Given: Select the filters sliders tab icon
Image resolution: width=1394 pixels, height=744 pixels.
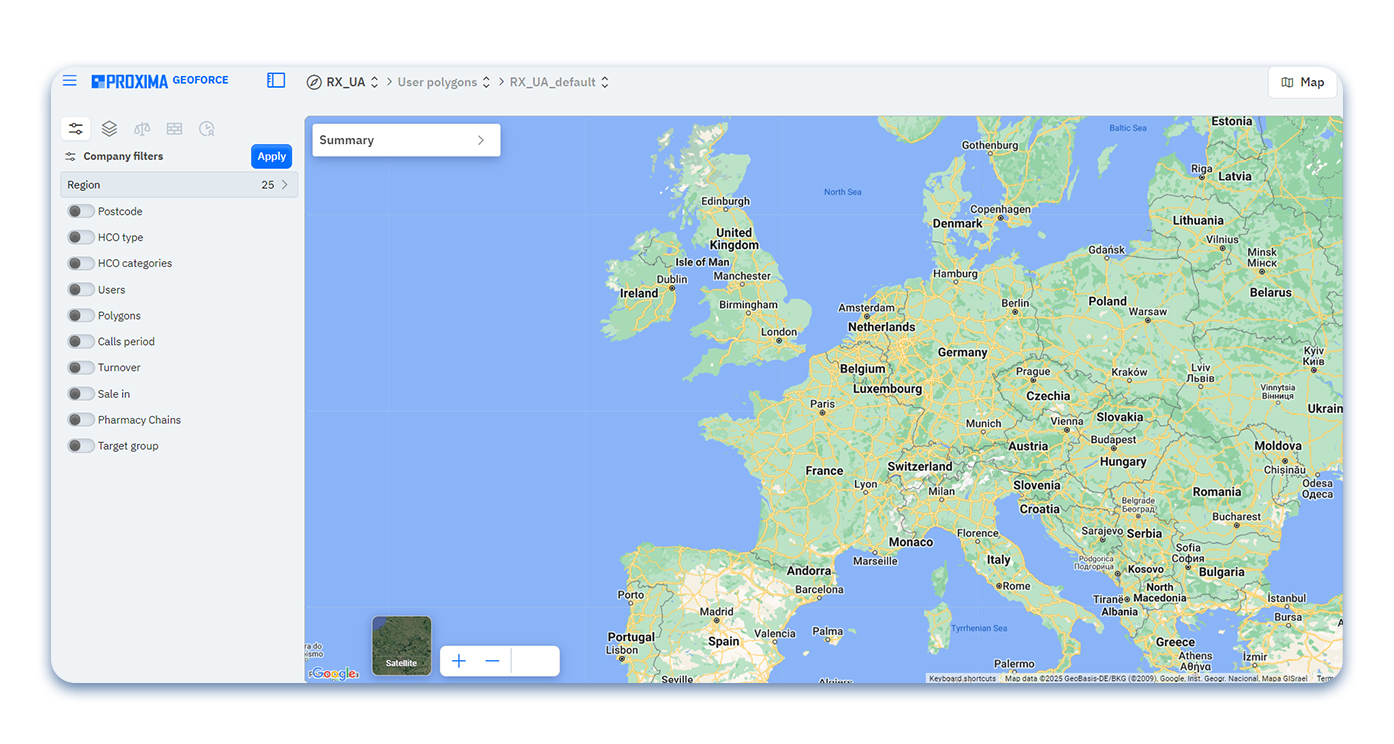Looking at the screenshot, I should pyautogui.click(x=76, y=129).
